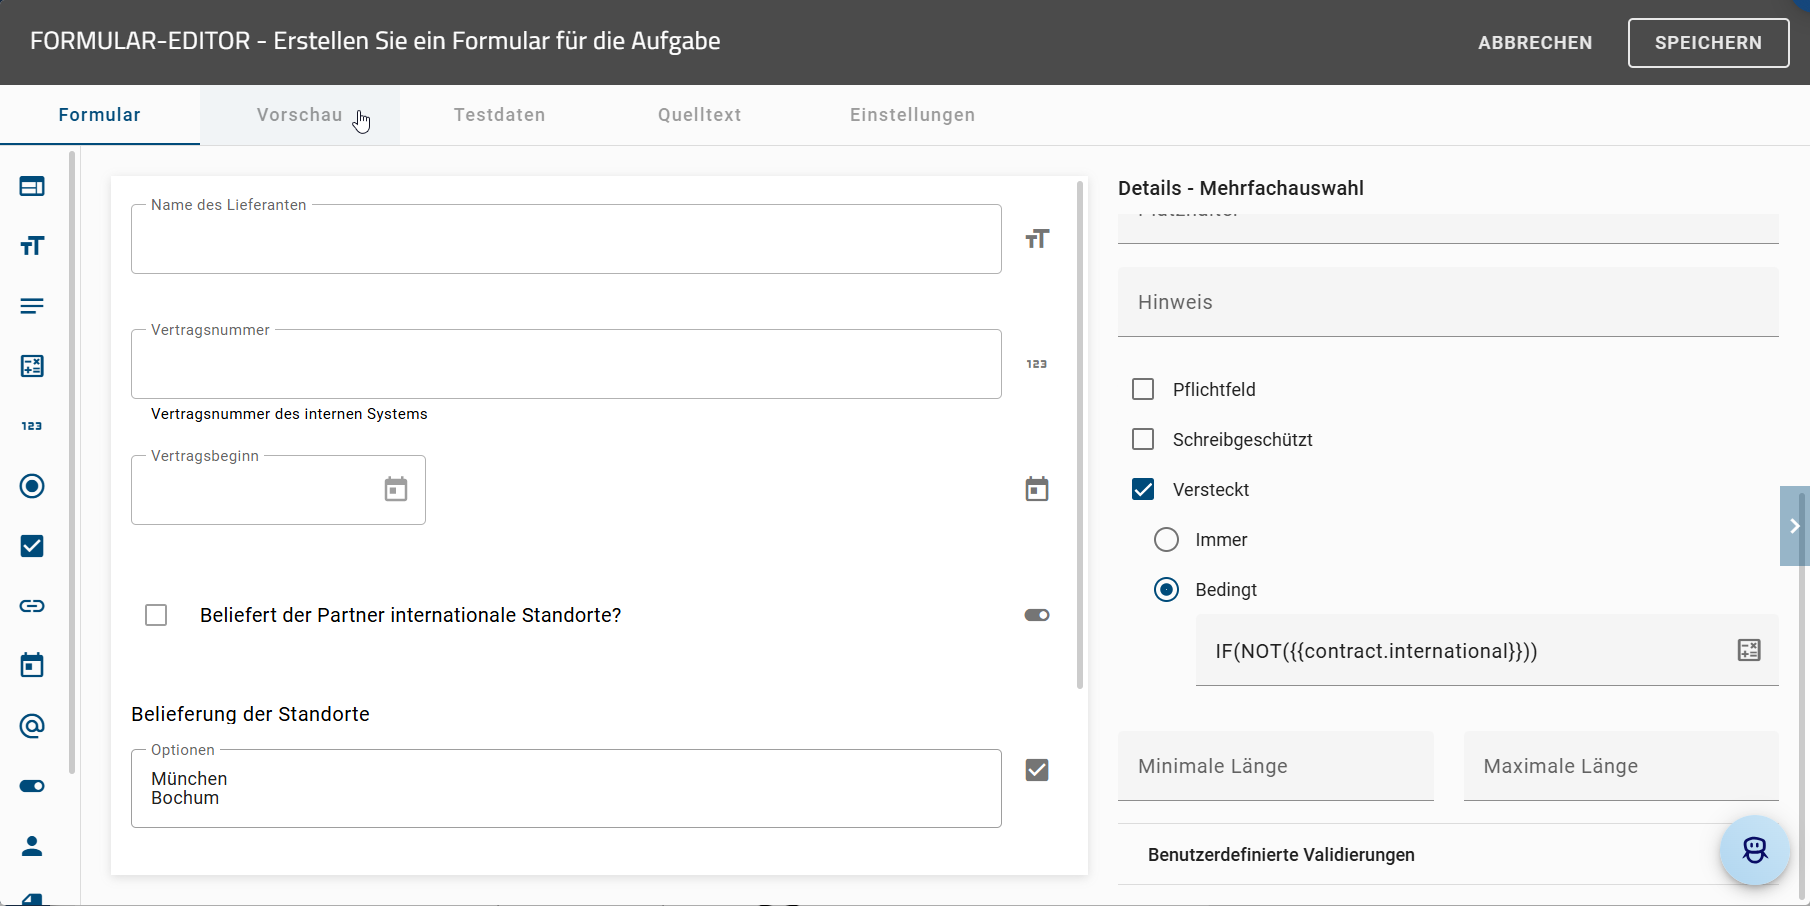The image size is (1810, 906).
Task: Pick the checkbox element icon from the sidebar
Action: [32, 546]
